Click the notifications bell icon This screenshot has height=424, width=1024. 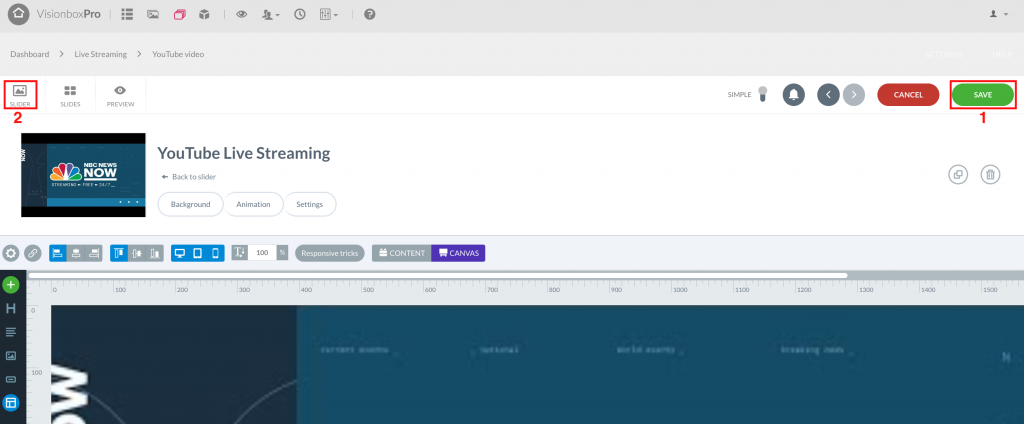[793, 95]
